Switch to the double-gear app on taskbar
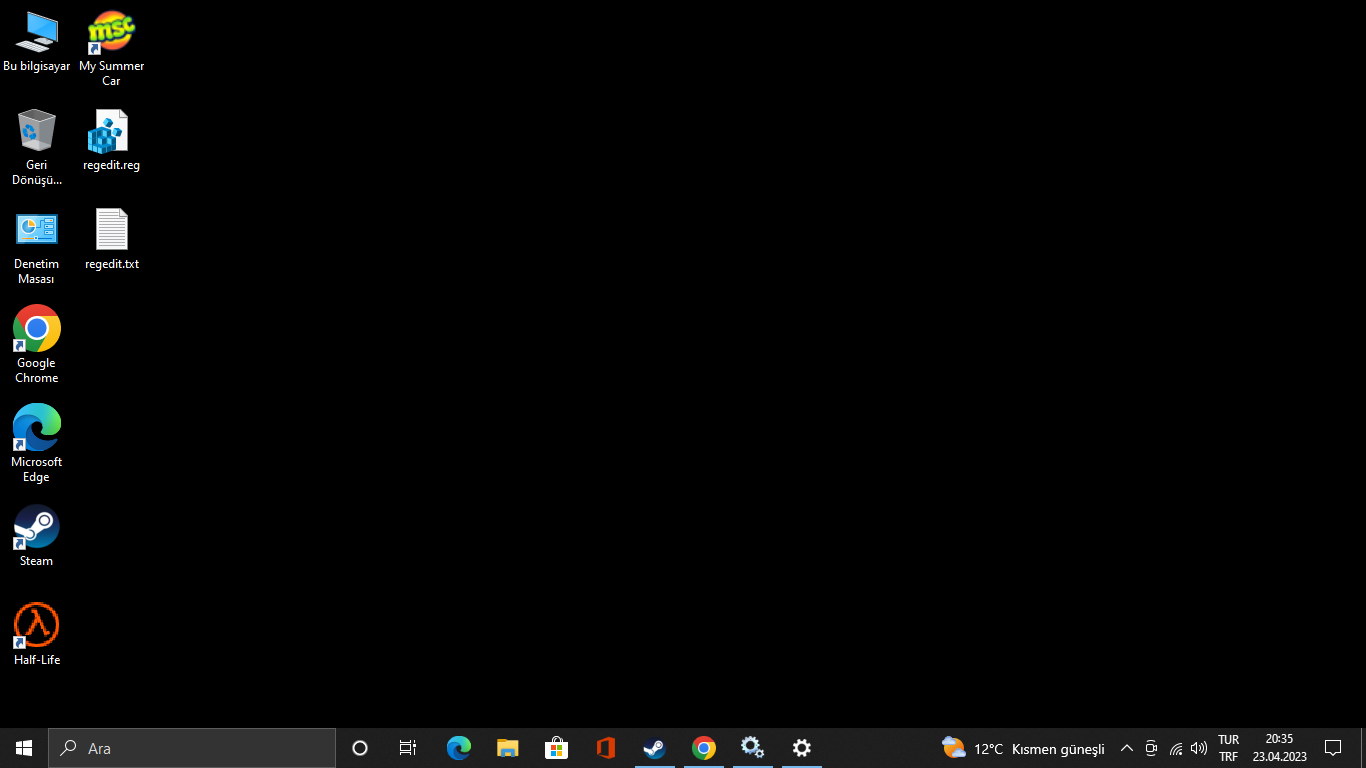Image resolution: width=1366 pixels, height=768 pixels. 752,748
